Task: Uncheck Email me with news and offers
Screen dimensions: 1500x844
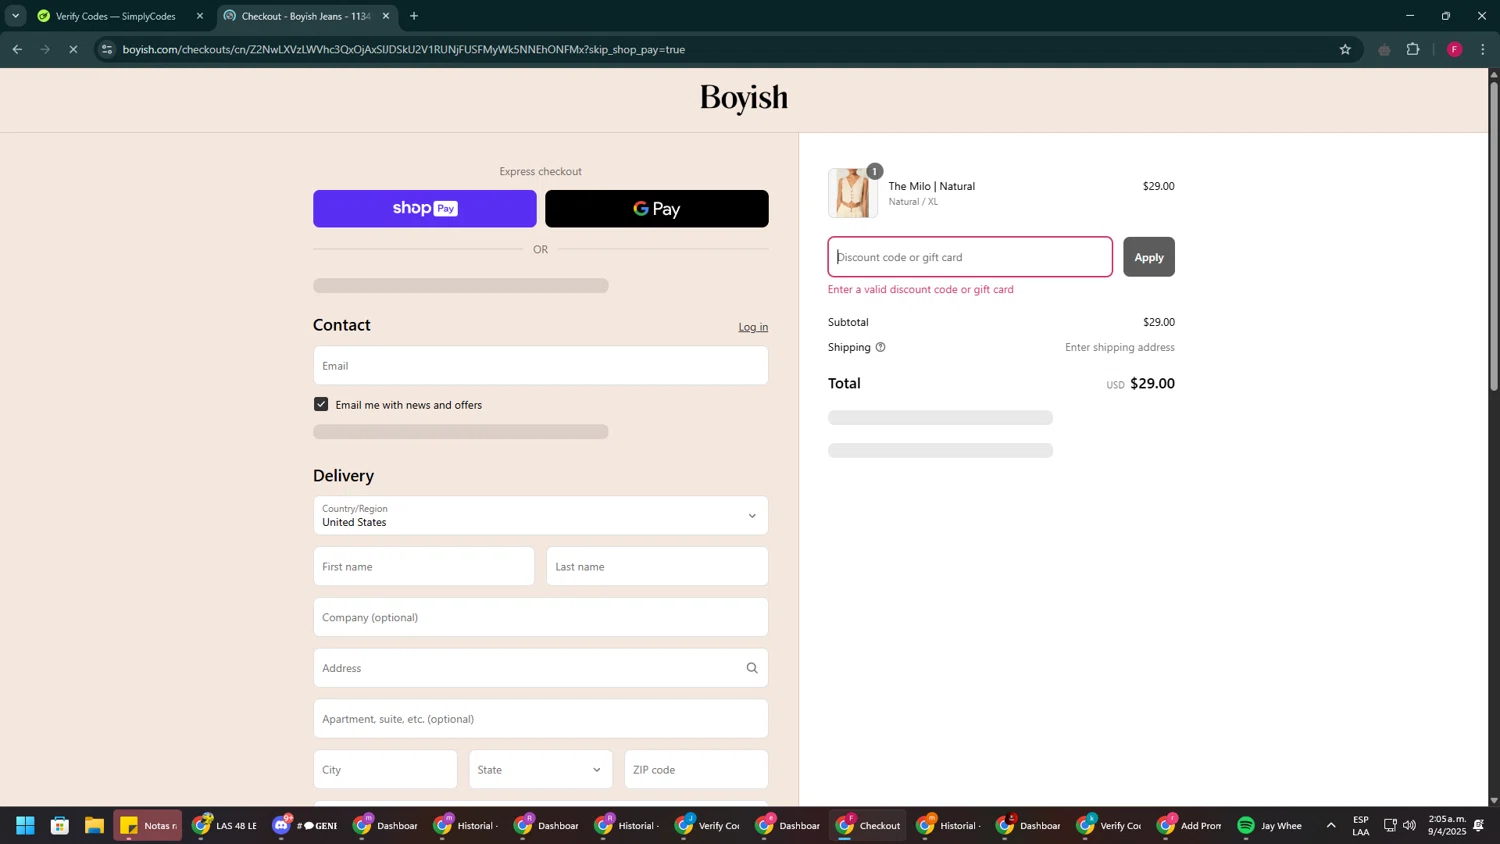Action: pos(321,405)
